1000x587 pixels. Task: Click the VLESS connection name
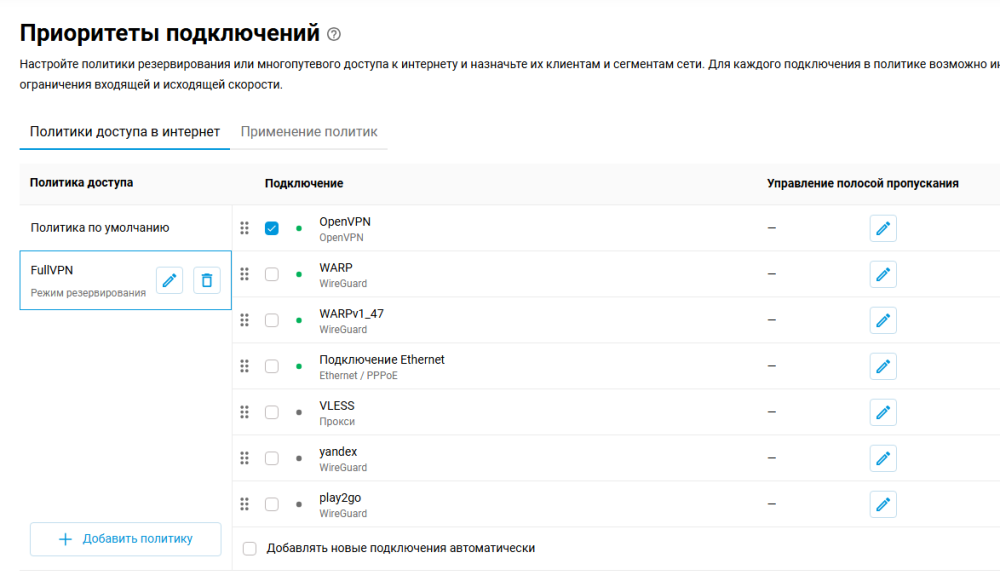[337, 405]
